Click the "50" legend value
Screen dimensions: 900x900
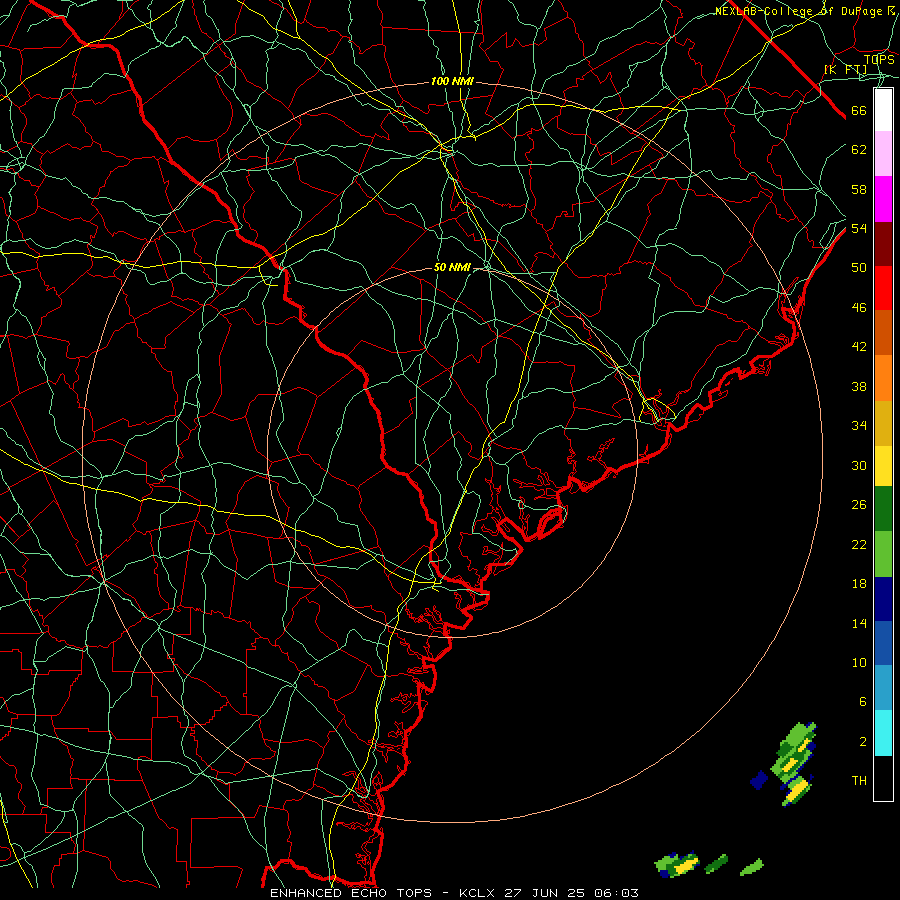point(859,267)
